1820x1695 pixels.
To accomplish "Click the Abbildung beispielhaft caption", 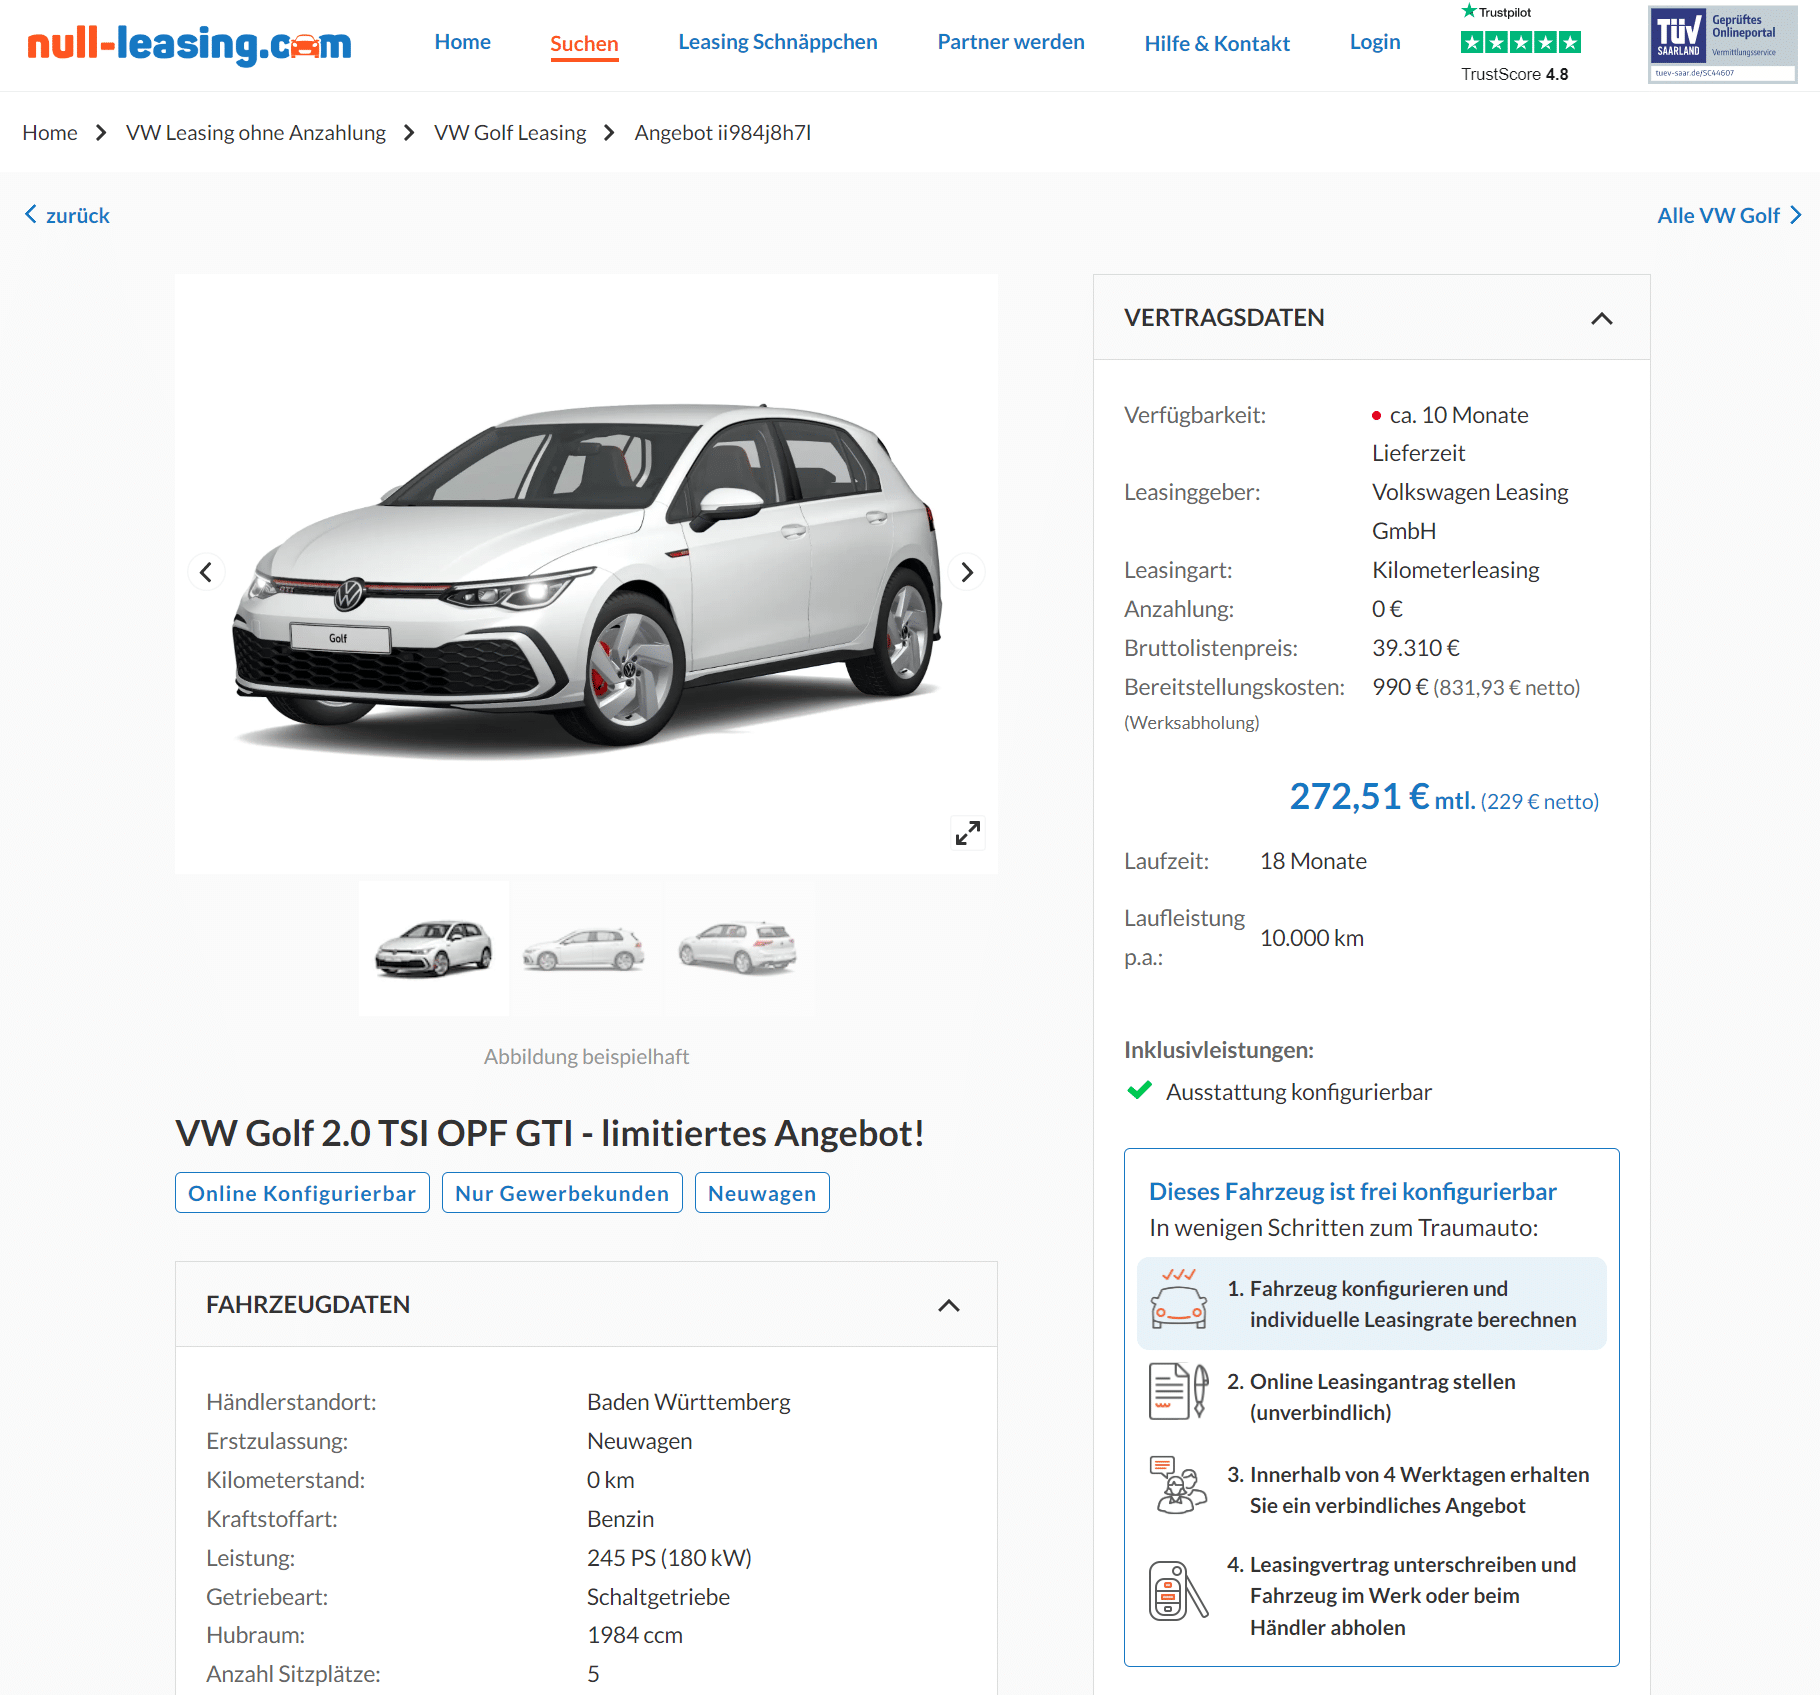I will (586, 1057).
